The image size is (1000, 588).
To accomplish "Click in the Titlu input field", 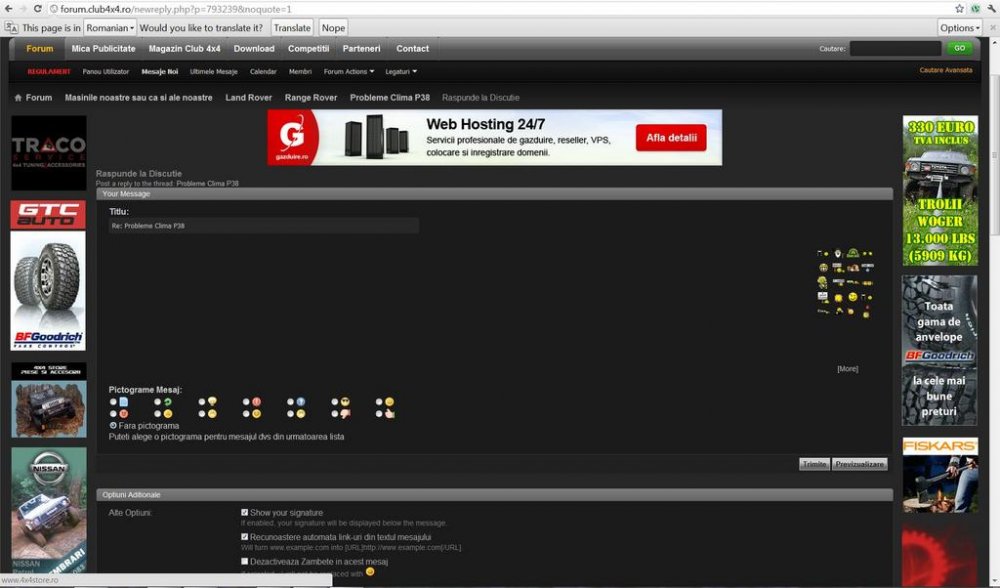I will 263,225.
